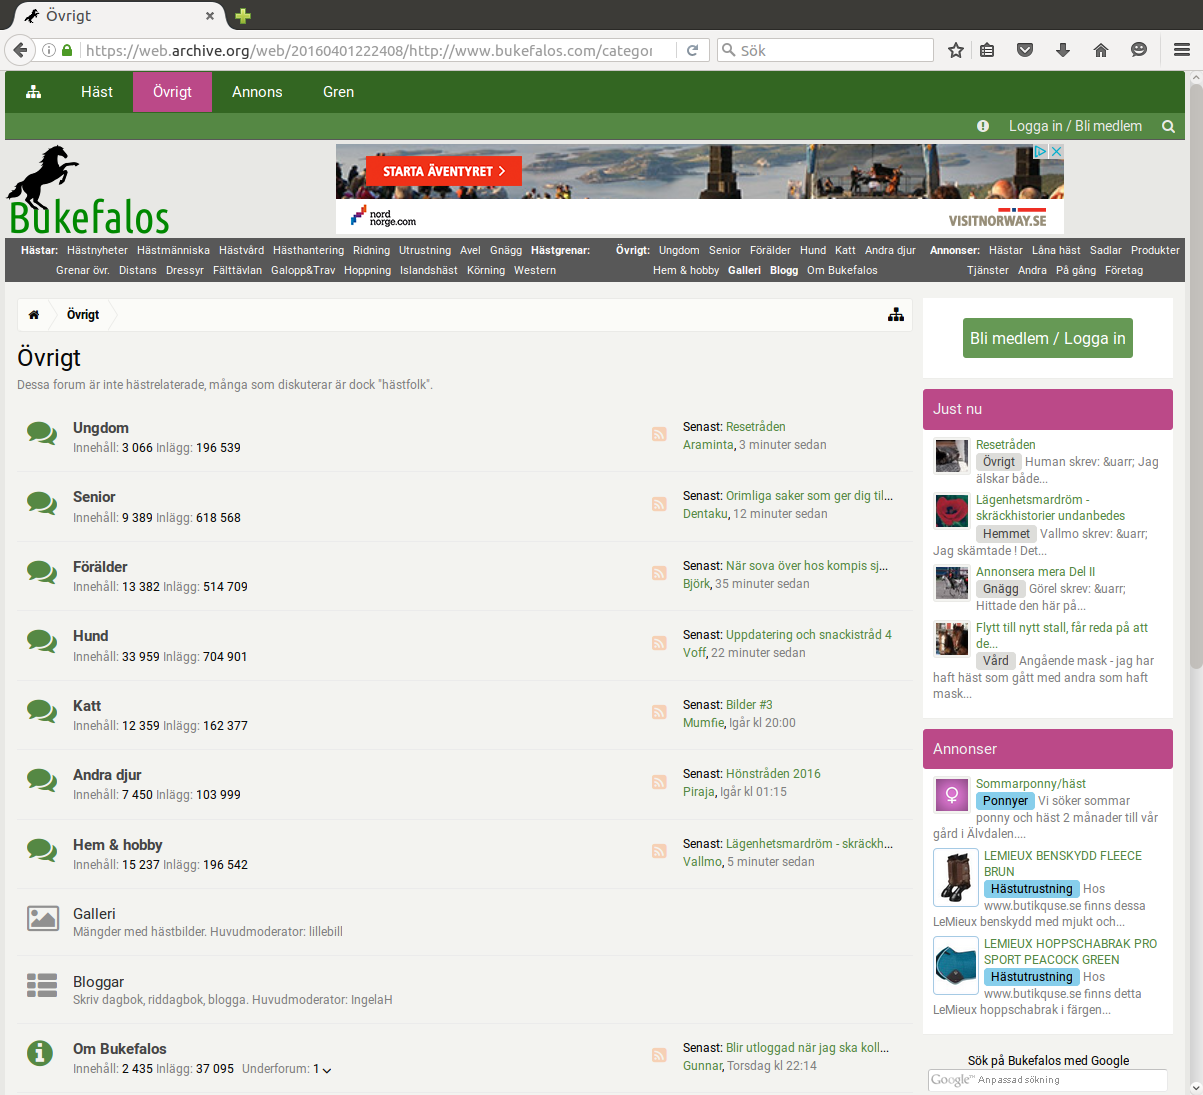Click the Om Bukefalos info icon
The image size is (1203, 1095).
[x=40, y=1053]
